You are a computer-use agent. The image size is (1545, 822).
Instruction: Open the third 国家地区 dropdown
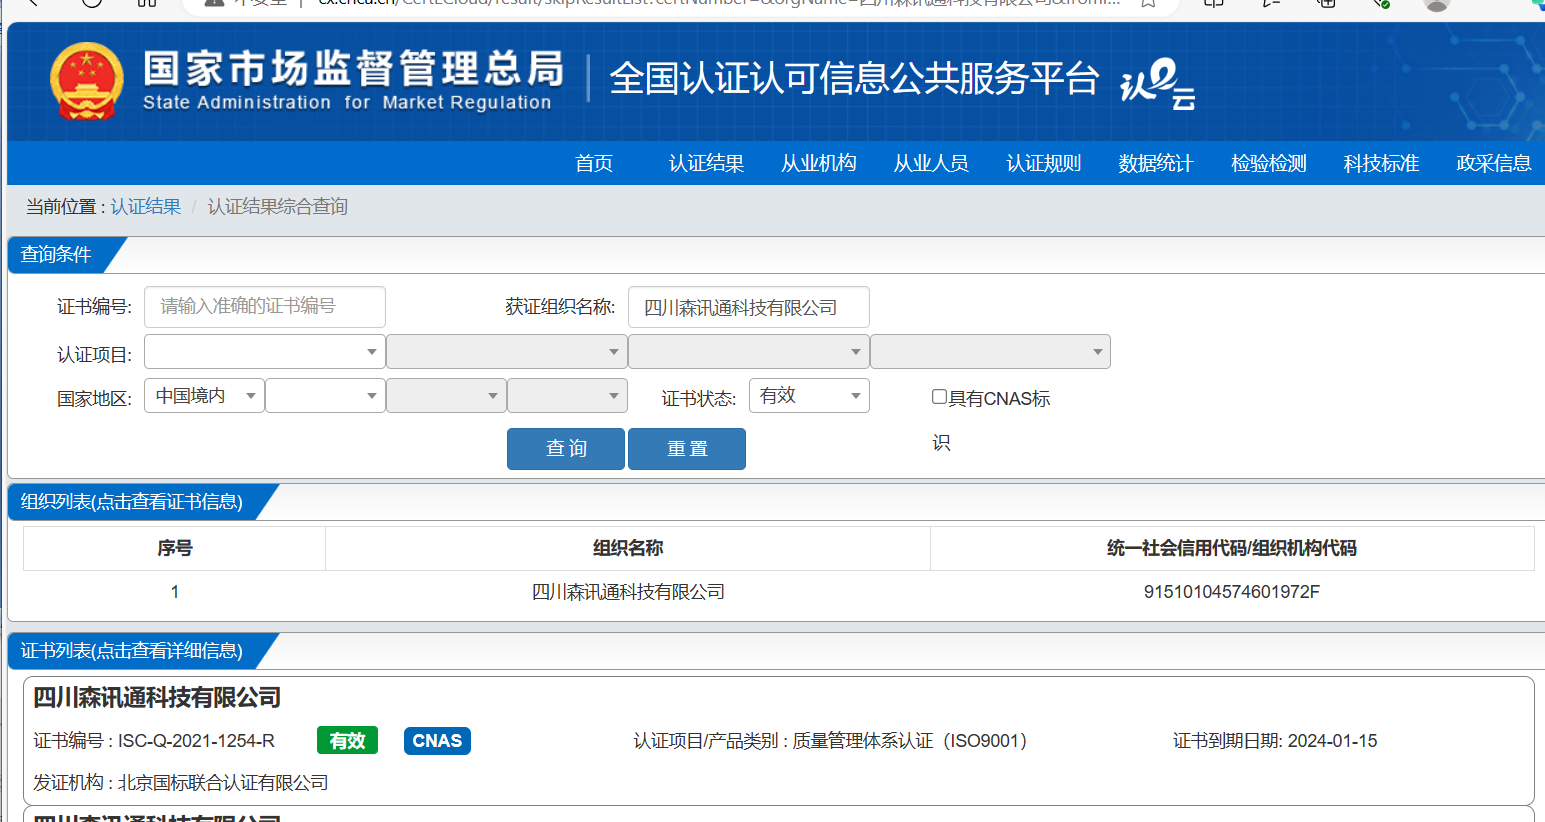[447, 396]
